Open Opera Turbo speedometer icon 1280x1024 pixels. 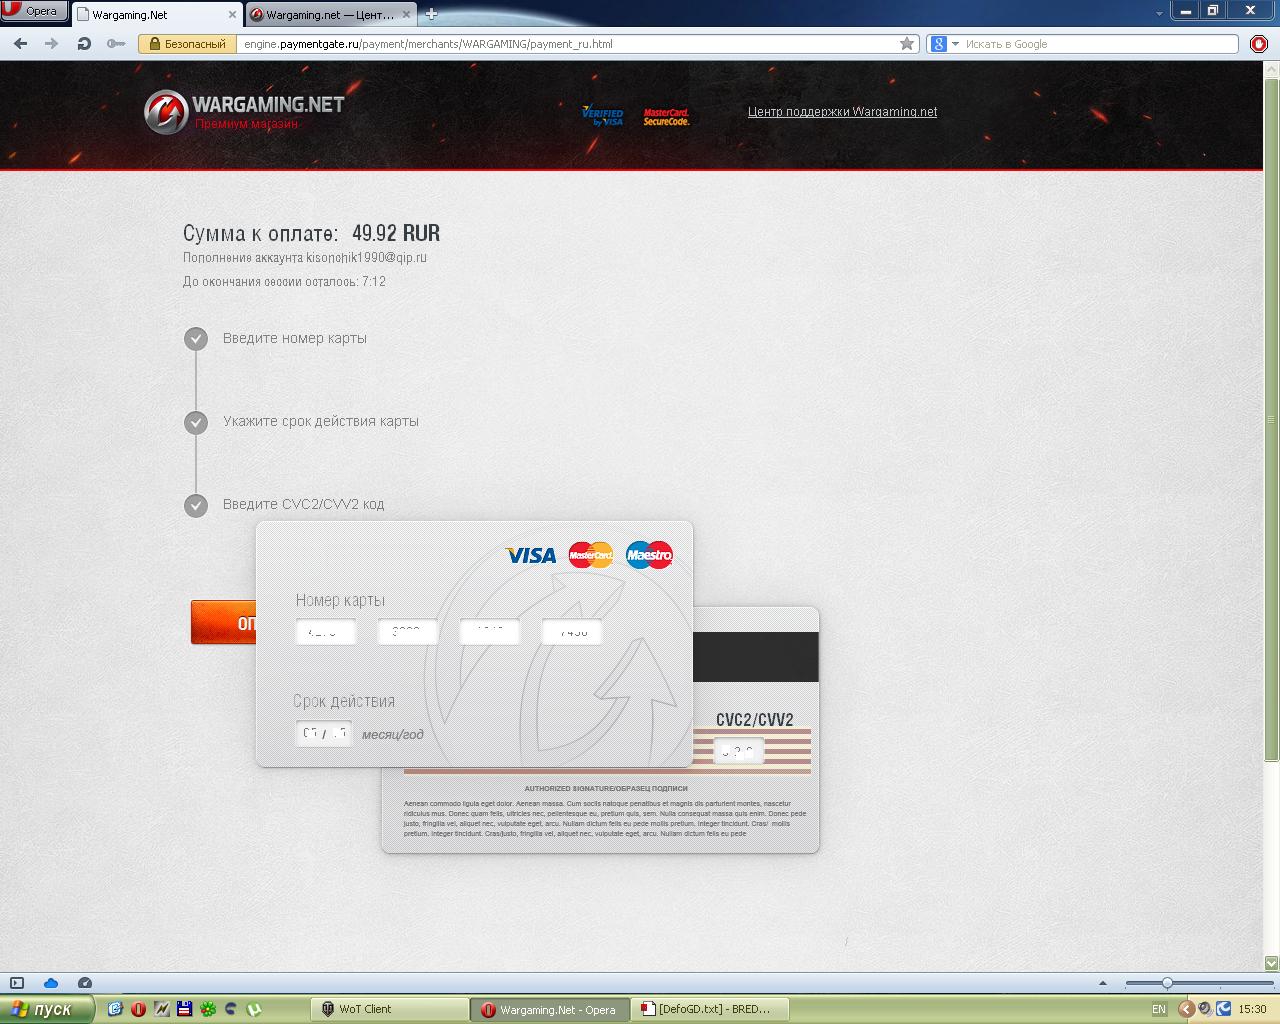point(85,983)
